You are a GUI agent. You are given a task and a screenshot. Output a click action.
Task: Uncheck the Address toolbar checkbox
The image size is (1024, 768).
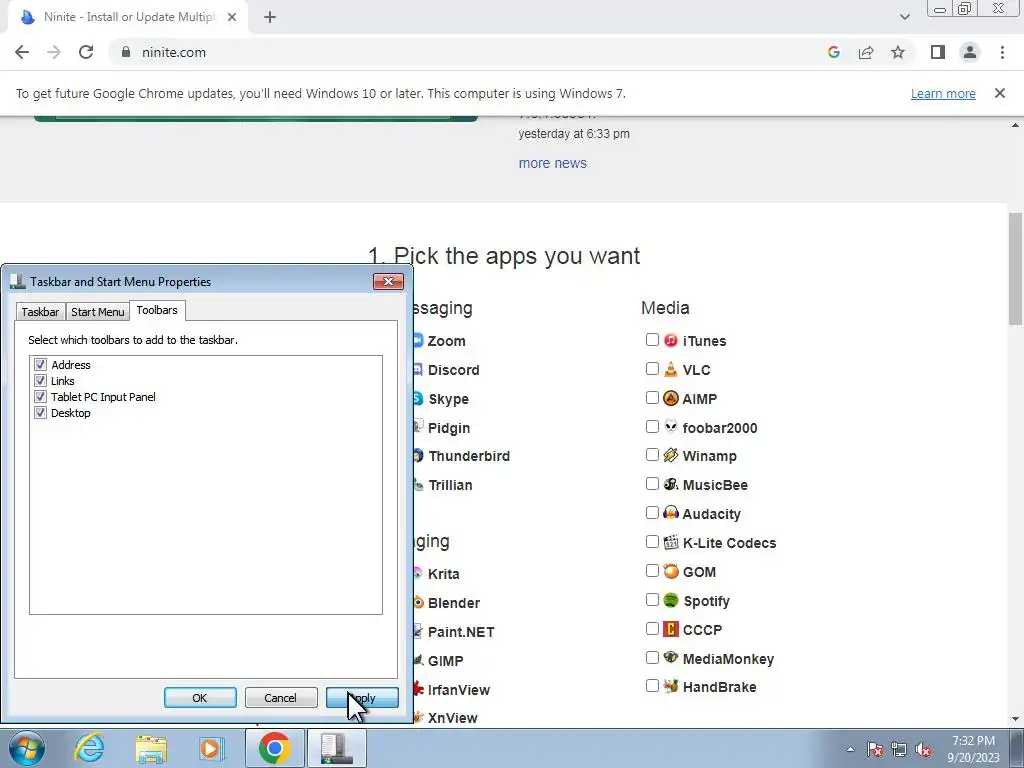tap(40, 364)
